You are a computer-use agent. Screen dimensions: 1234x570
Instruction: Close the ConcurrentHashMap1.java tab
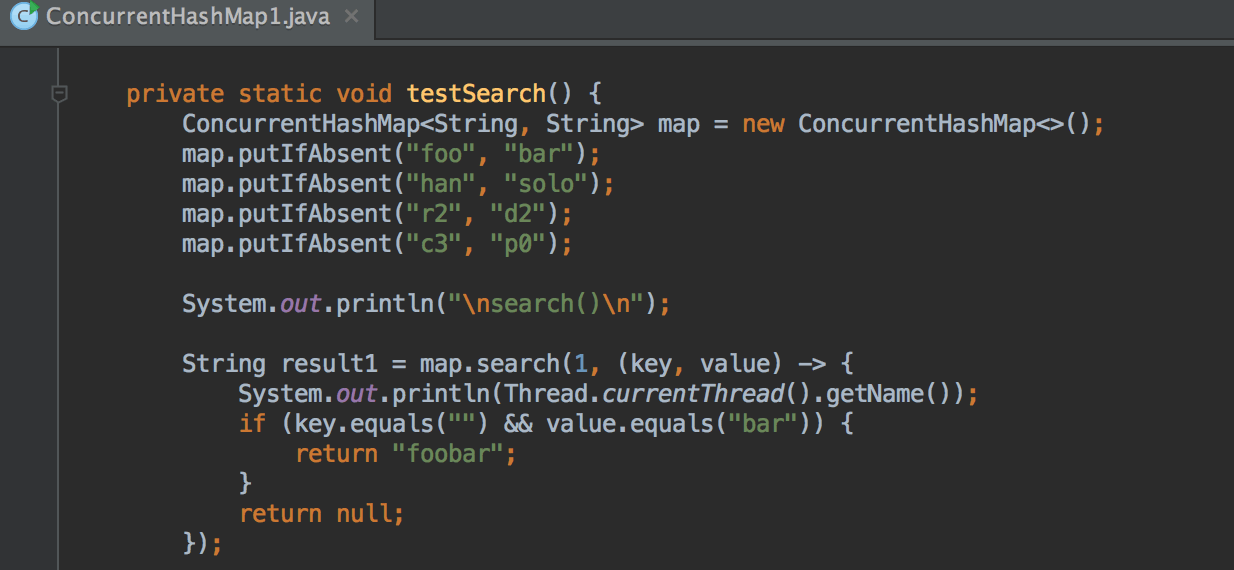tap(350, 17)
